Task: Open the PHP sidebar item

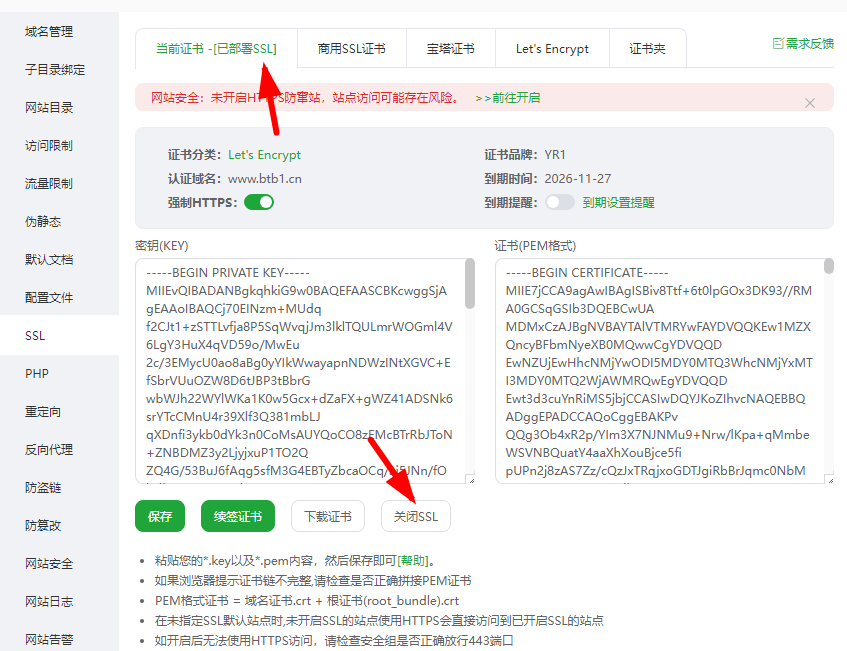Action: tap(37, 373)
